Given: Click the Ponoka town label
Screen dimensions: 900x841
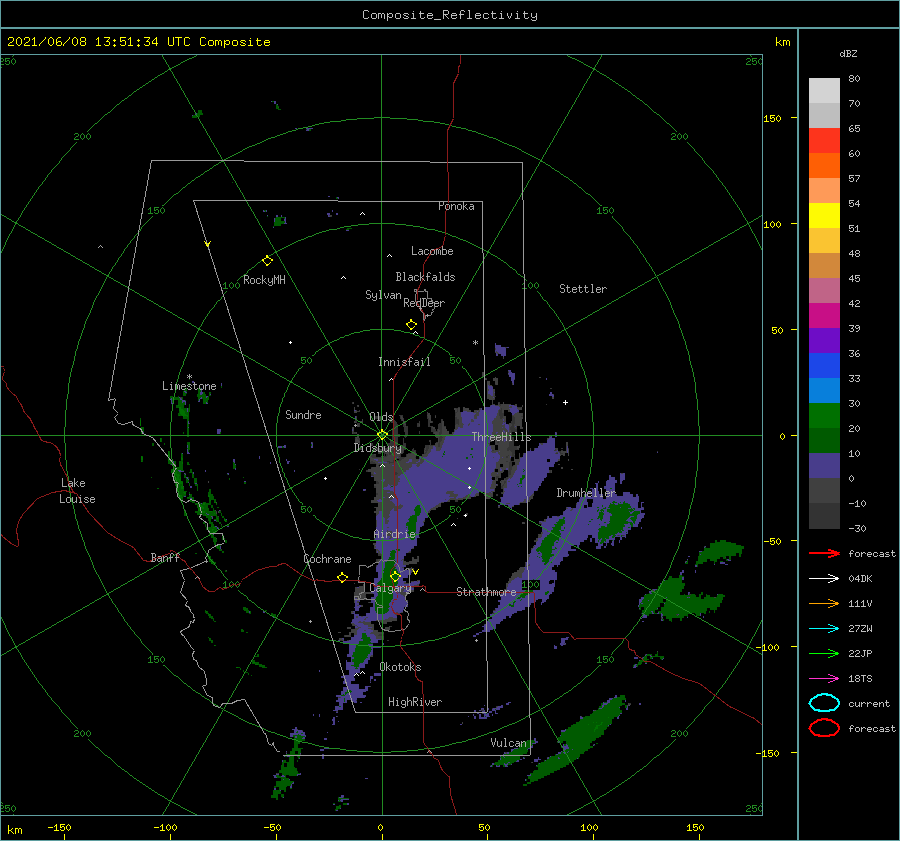Looking at the screenshot, I should tap(456, 206).
